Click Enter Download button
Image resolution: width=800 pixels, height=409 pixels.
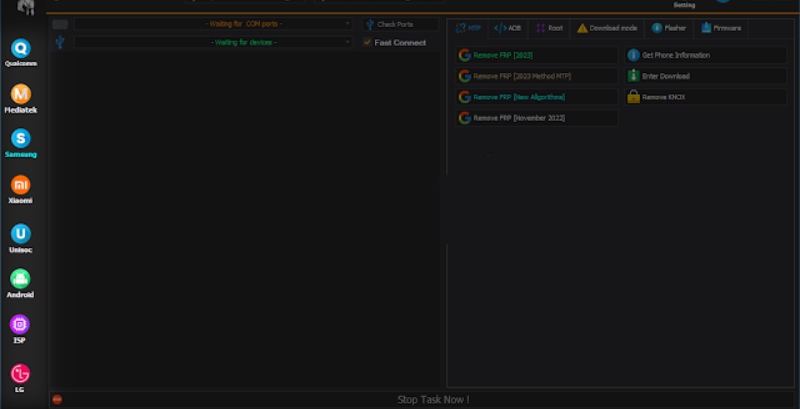coord(706,76)
